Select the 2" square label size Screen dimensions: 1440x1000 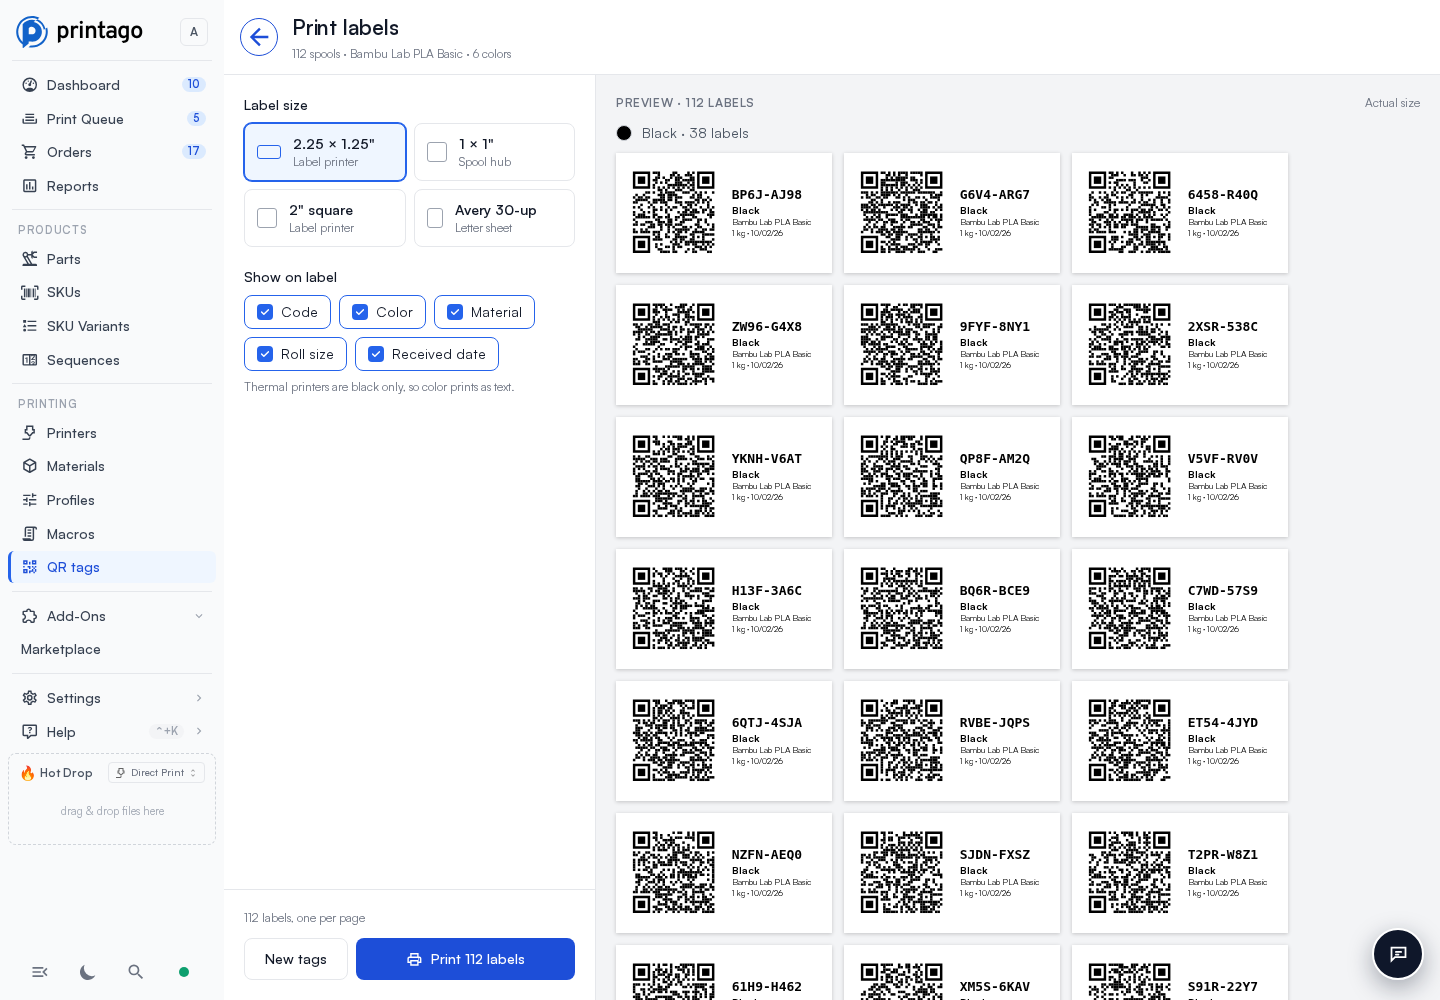pyautogui.click(x=325, y=218)
